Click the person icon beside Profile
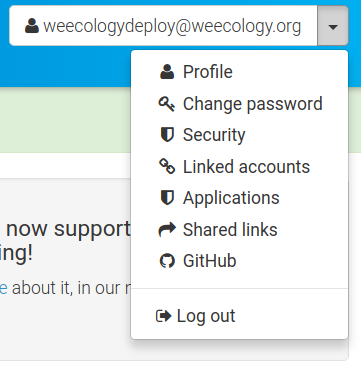Image resolution: width=361 pixels, height=365 pixels. tap(167, 72)
